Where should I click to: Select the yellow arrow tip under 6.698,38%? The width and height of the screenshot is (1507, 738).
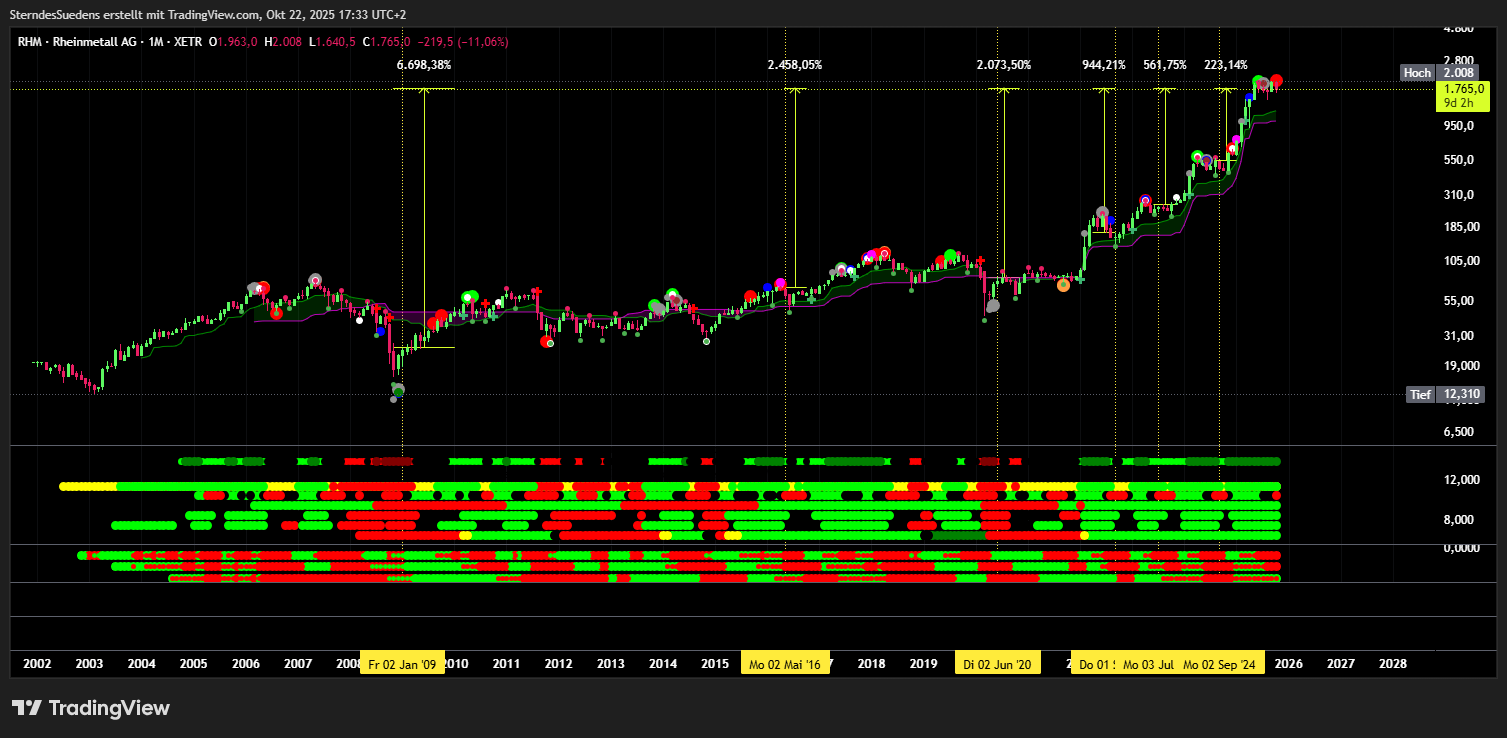click(x=424, y=91)
